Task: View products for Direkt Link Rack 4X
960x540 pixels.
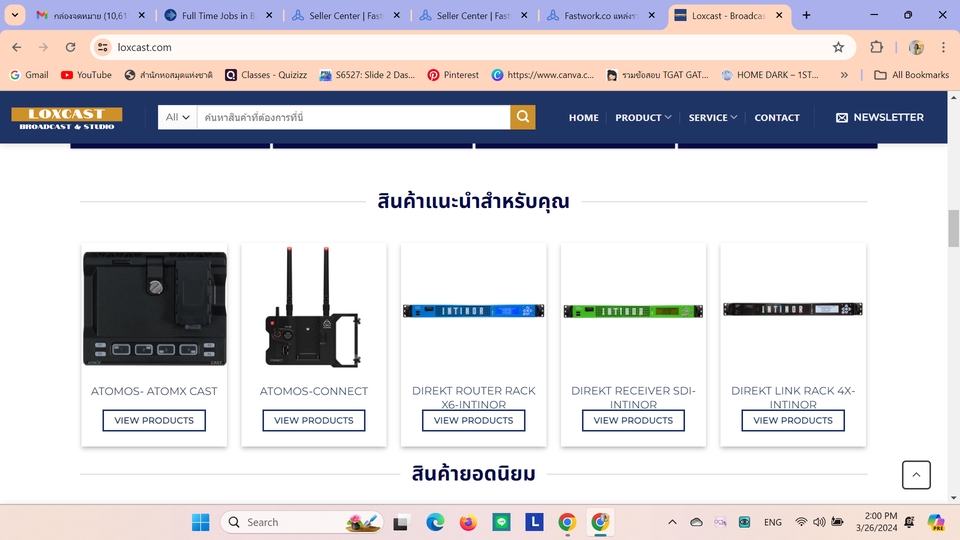Action: pyautogui.click(x=793, y=421)
